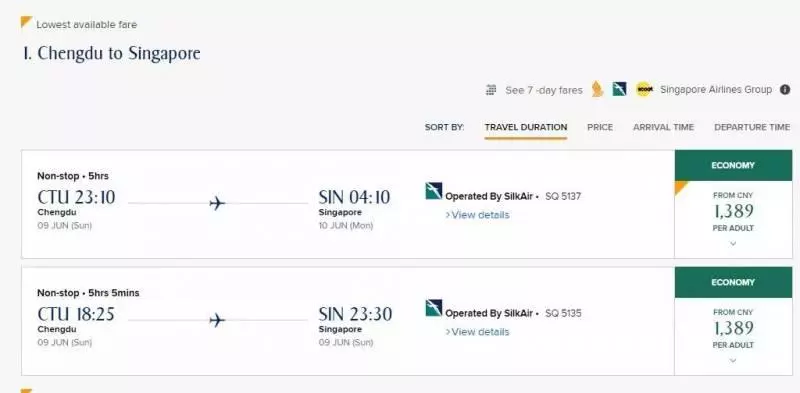The height and width of the screenshot is (393, 800).
Task: Click the yellow Scoot logo icon
Action: [x=645, y=89]
